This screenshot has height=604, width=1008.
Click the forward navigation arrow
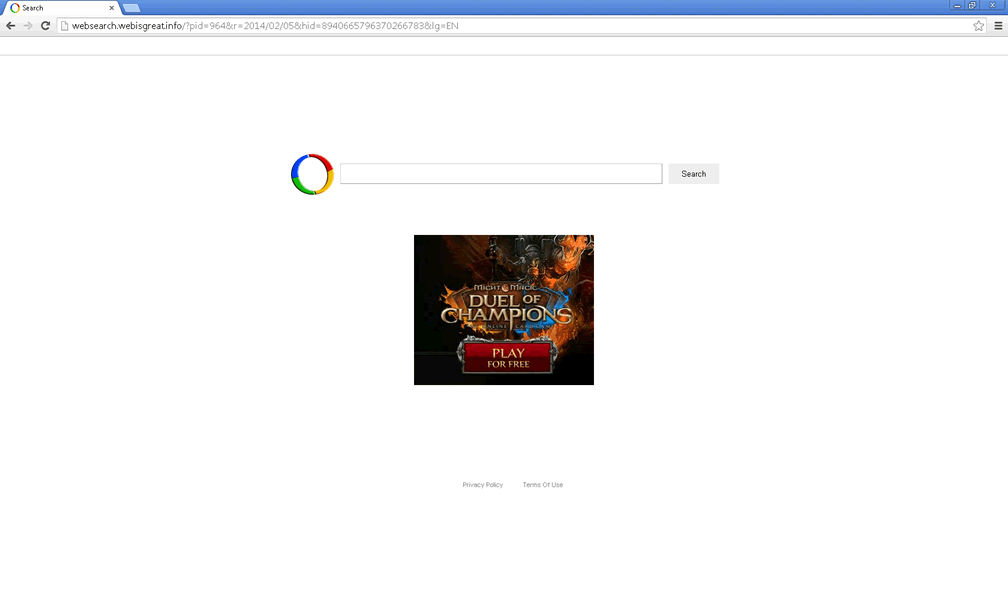28,26
